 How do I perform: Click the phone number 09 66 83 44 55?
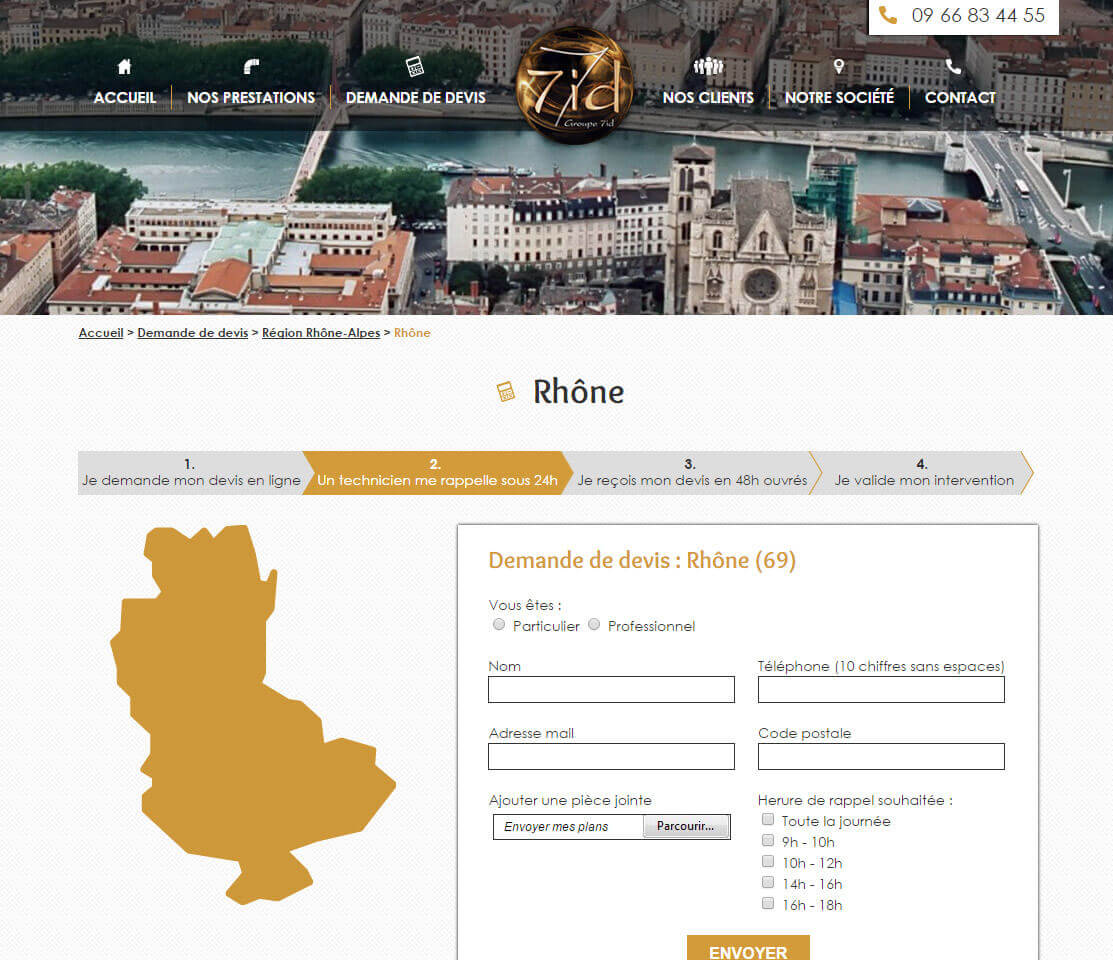pyautogui.click(x=978, y=16)
